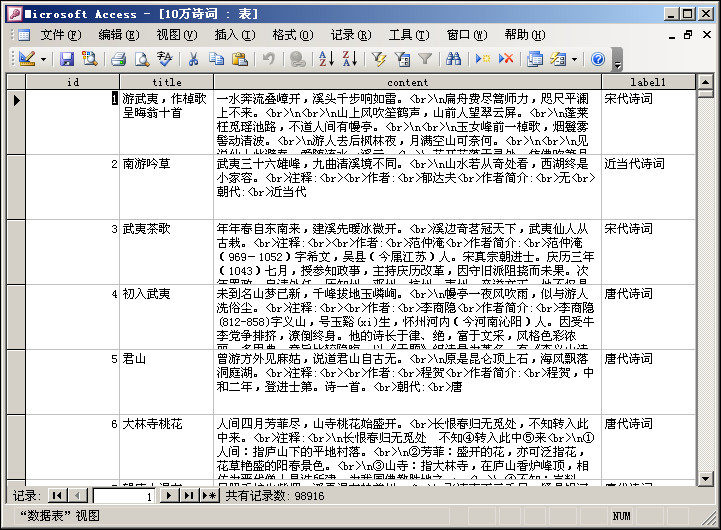Click the id cell with value 4

point(73,317)
